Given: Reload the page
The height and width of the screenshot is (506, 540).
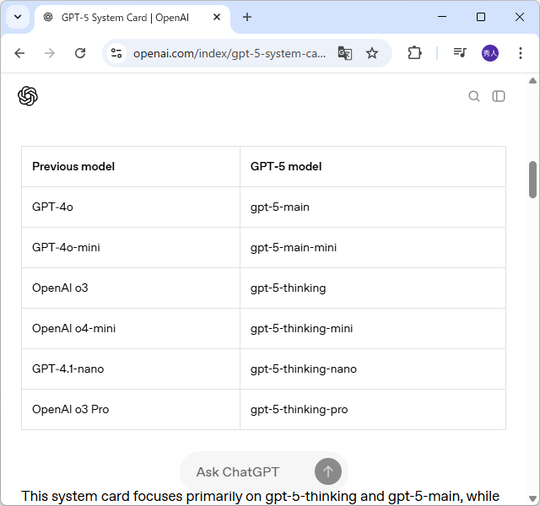Looking at the screenshot, I should pyautogui.click(x=80, y=53).
